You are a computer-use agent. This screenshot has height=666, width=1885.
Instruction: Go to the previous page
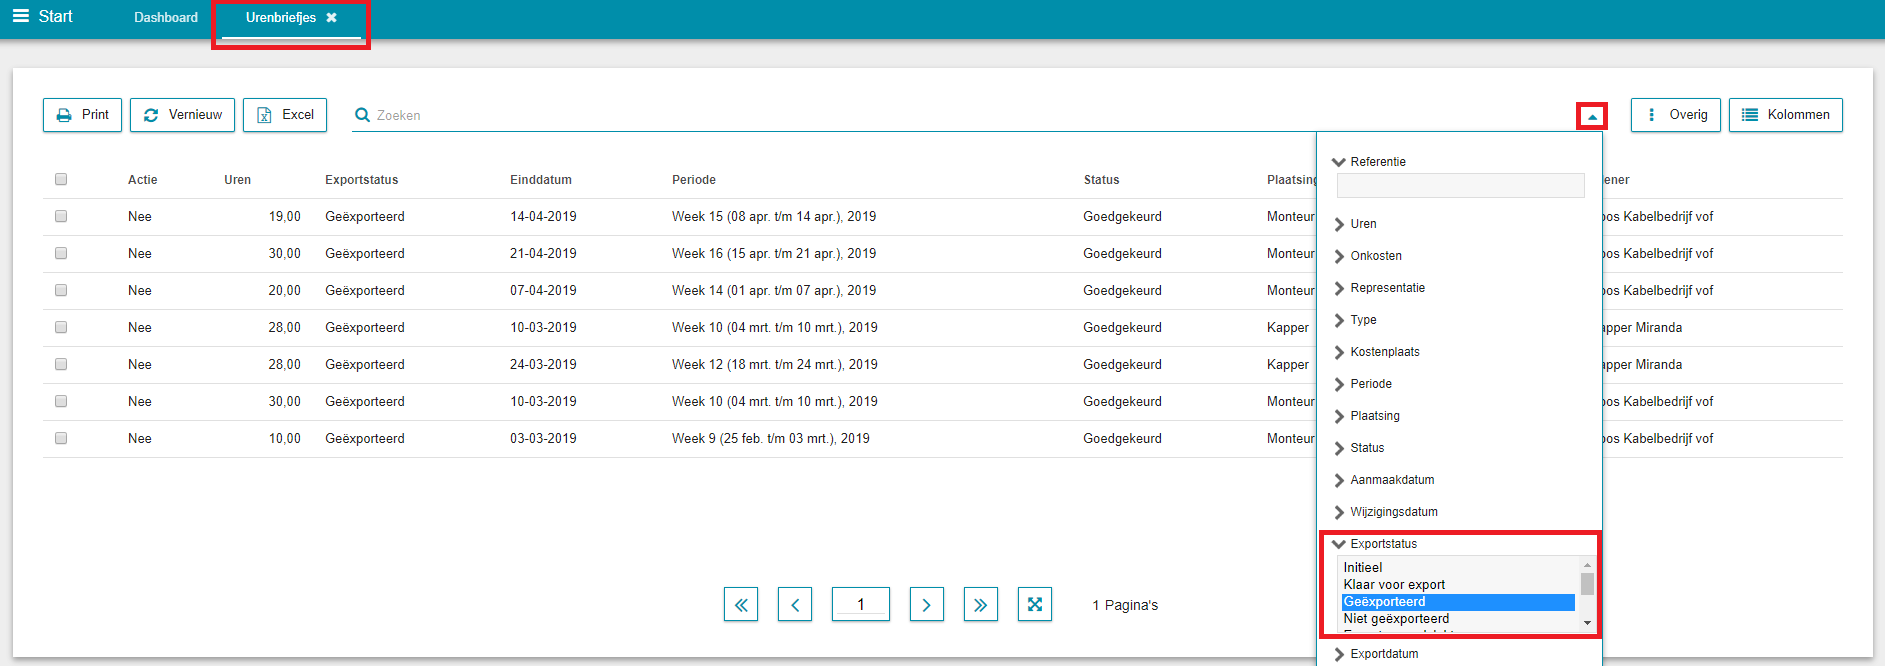coord(795,605)
